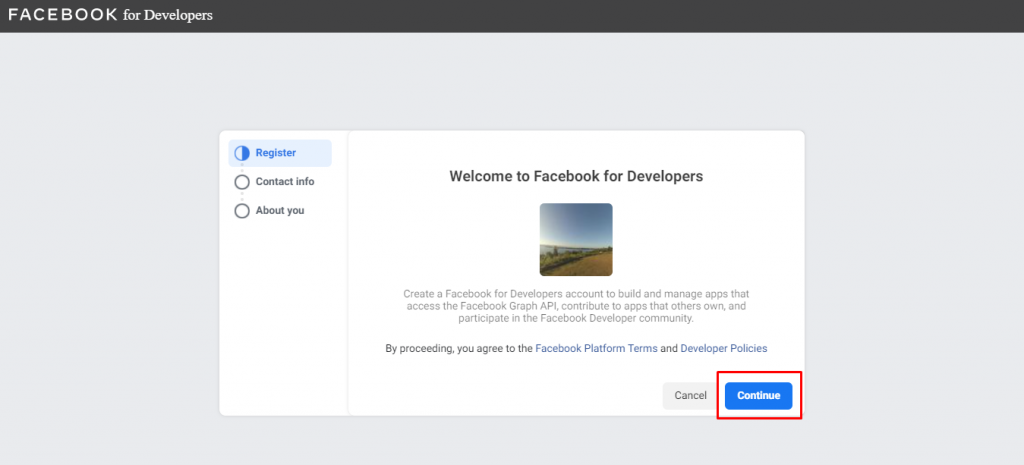
Task: Click the Cancel button
Action: pyautogui.click(x=690, y=396)
